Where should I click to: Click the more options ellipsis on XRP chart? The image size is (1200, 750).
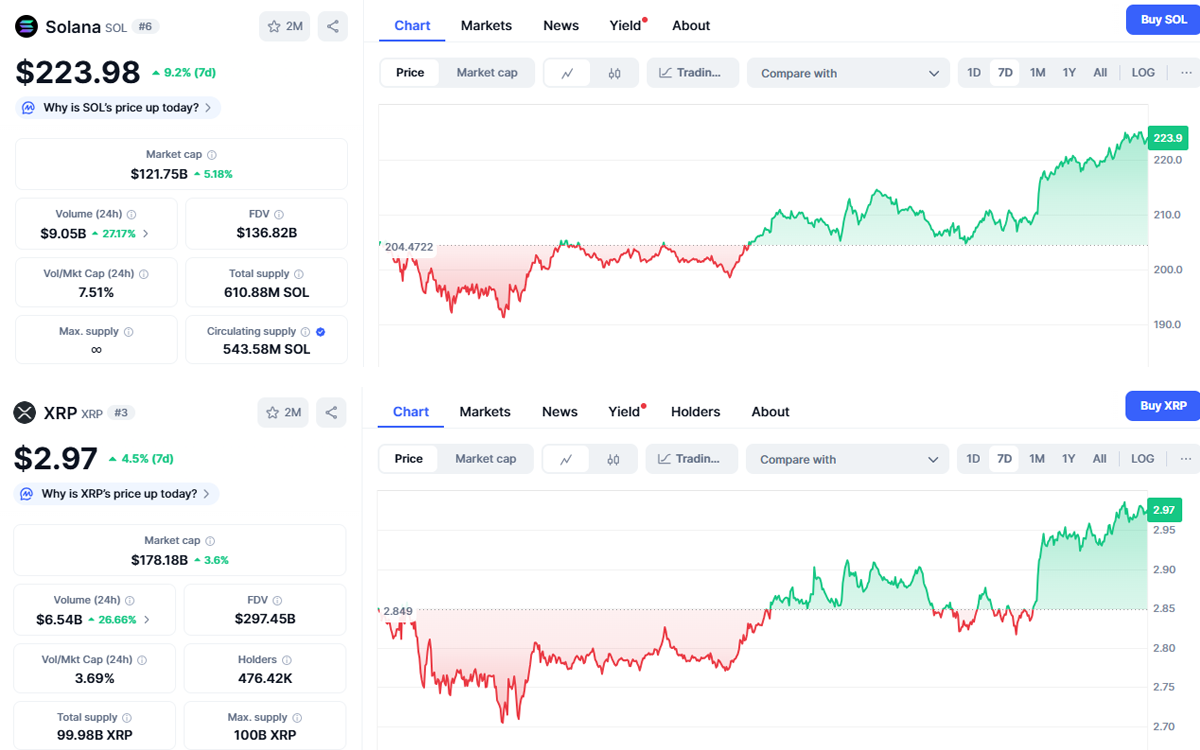pyautogui.click(x=1186, y=459)
